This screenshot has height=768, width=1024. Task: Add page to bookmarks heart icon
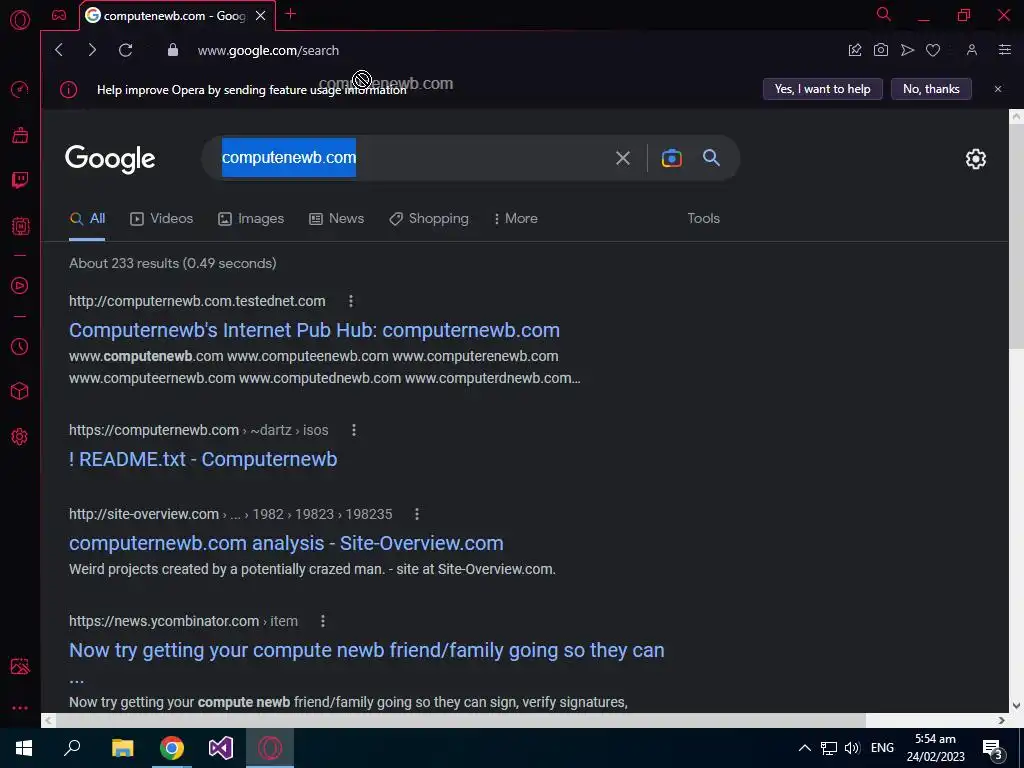pyautogui.click(x=933, y=50)
